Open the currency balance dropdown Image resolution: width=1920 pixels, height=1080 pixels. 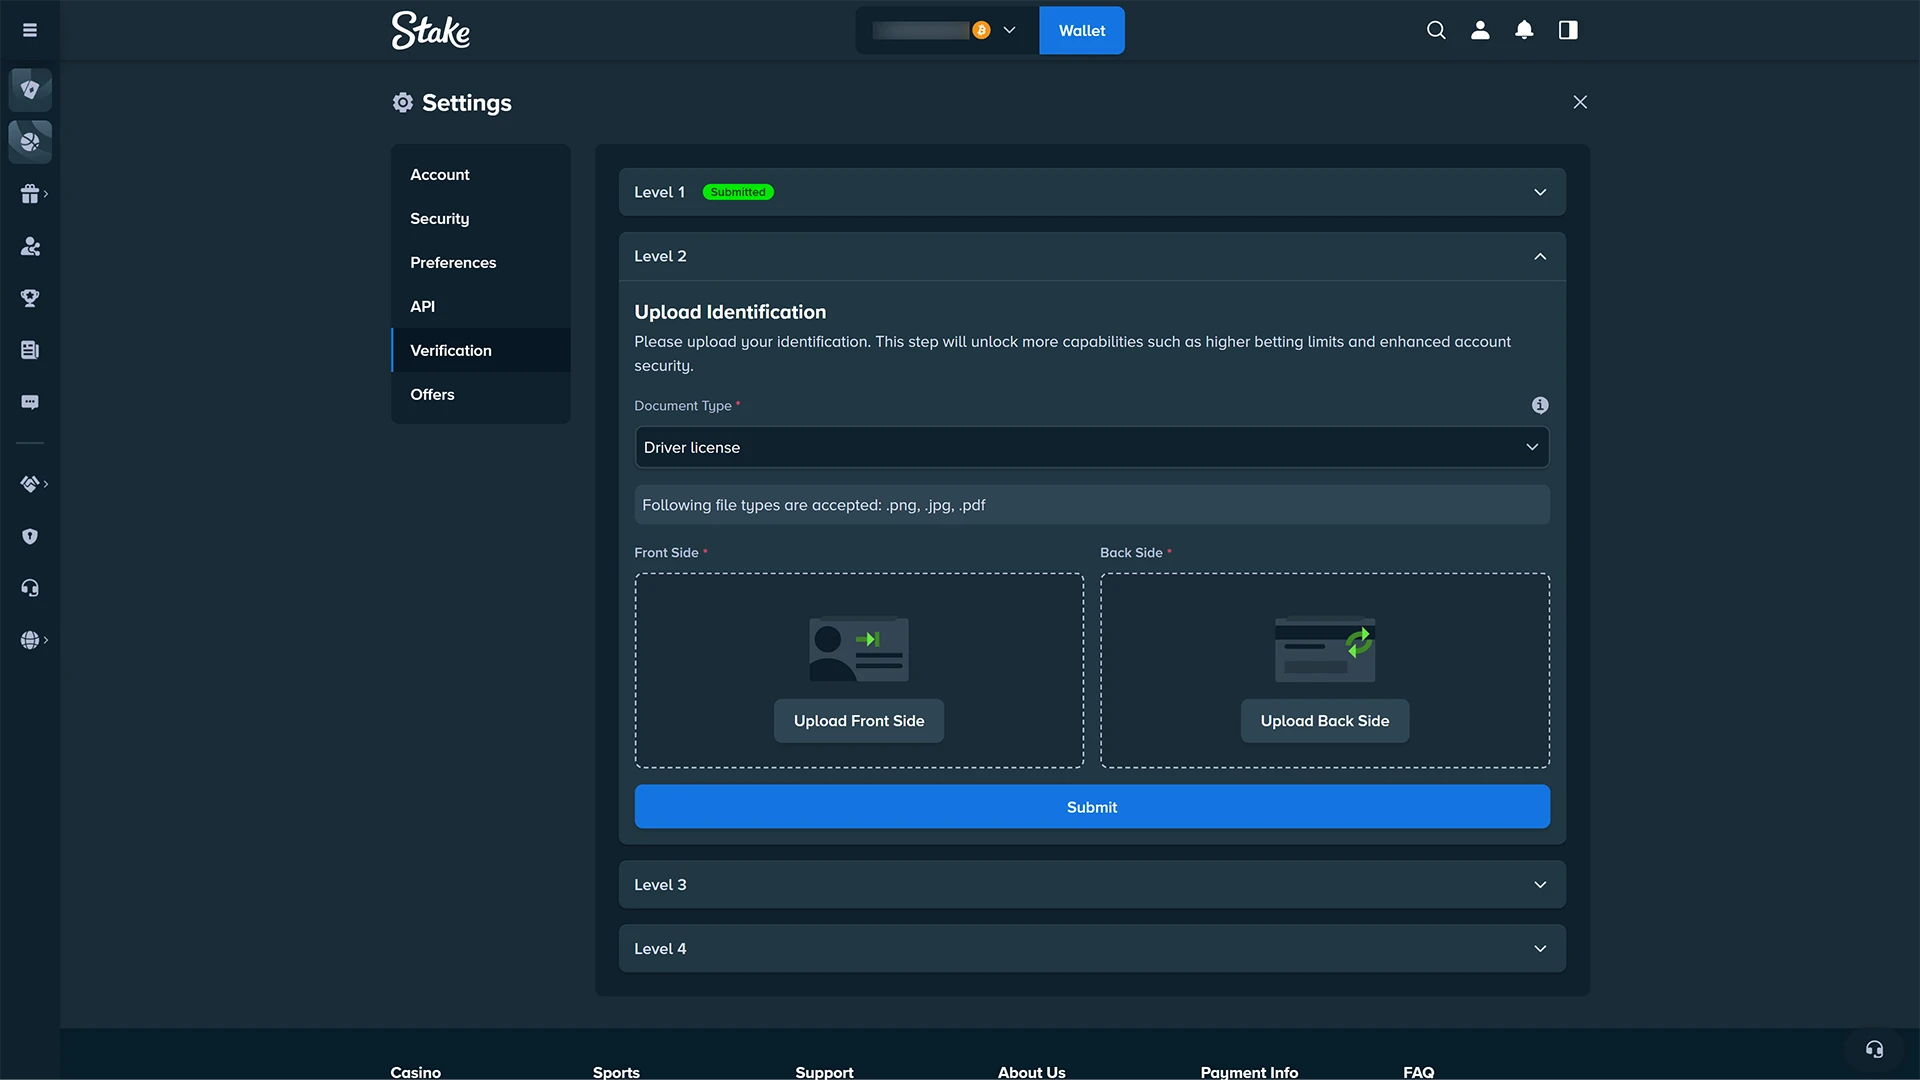tap(946, 30)
